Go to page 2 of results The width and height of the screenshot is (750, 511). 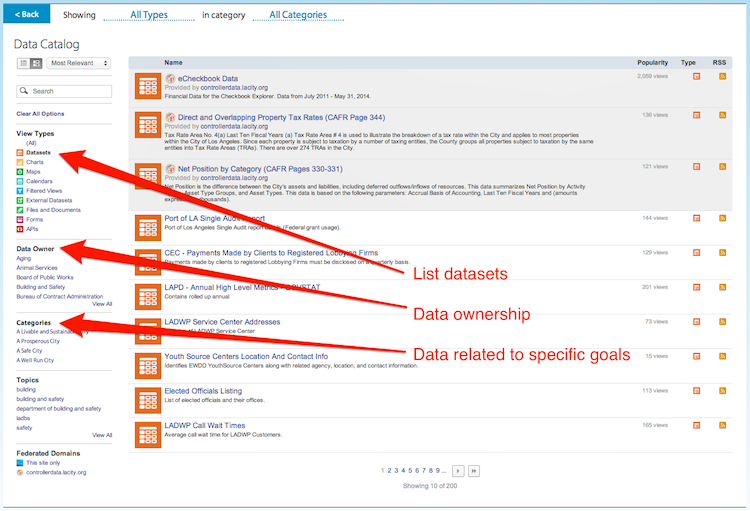click(x=390, y=470)
